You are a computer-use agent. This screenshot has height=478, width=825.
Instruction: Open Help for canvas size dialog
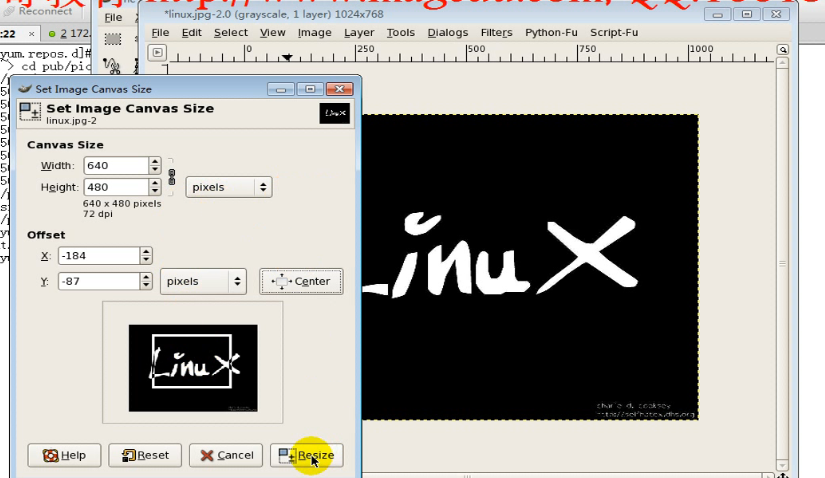[x=64, y=455]
